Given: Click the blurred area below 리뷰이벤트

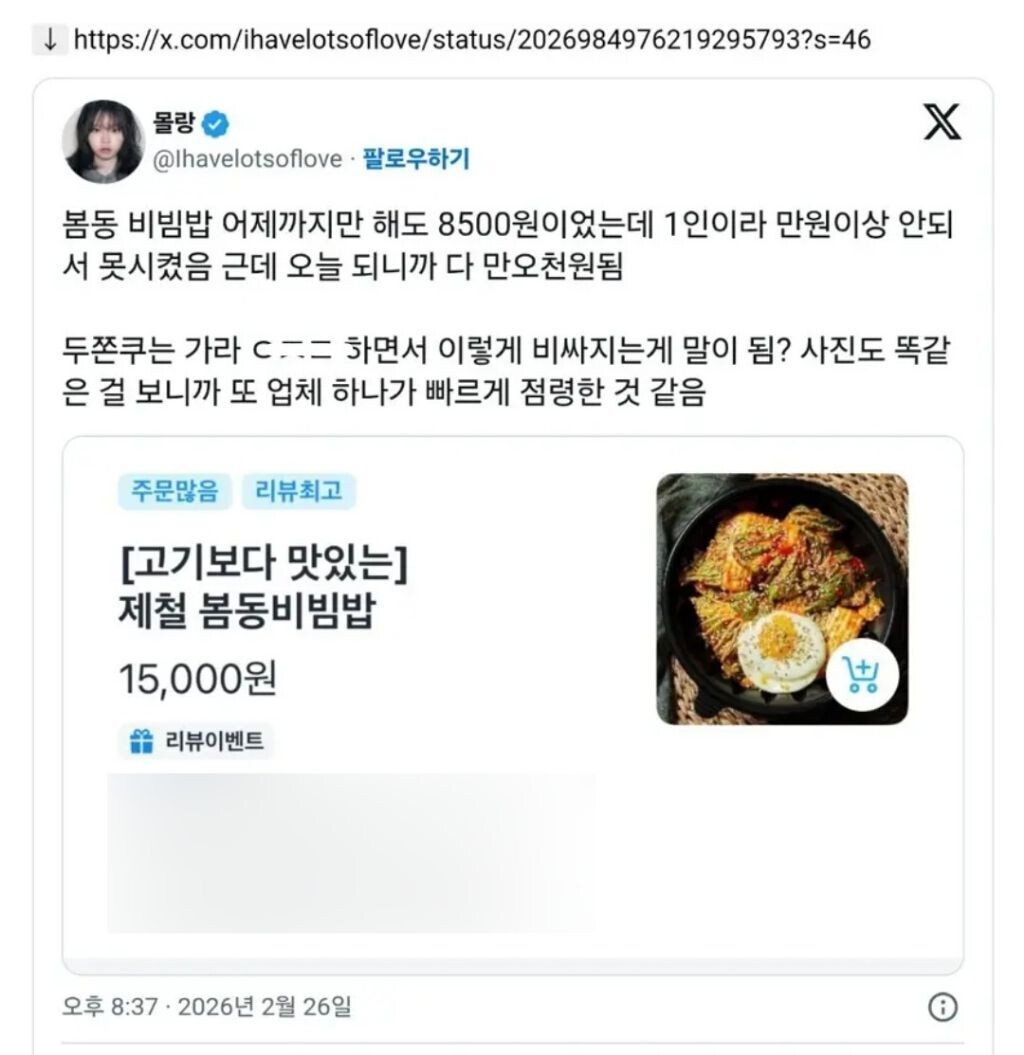Looking at the screenshot, I should (351, 853).
